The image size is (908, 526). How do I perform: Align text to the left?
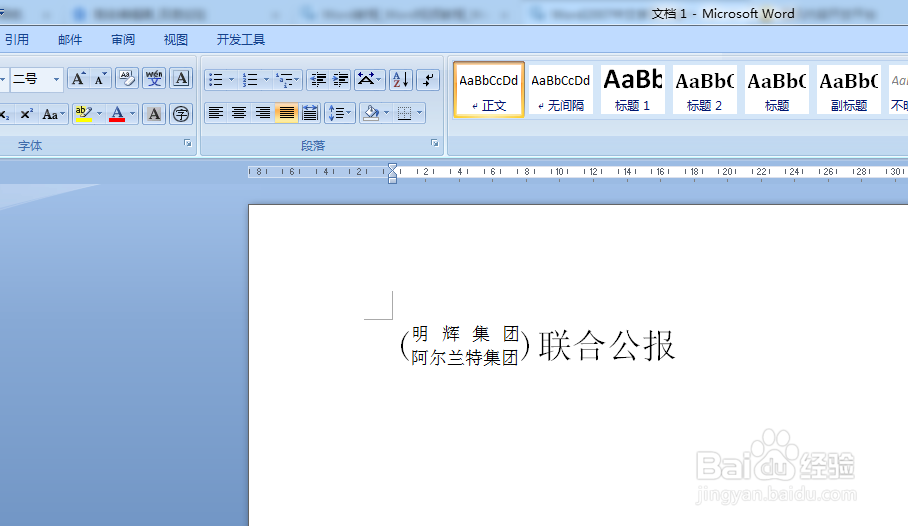click(216, 113)
